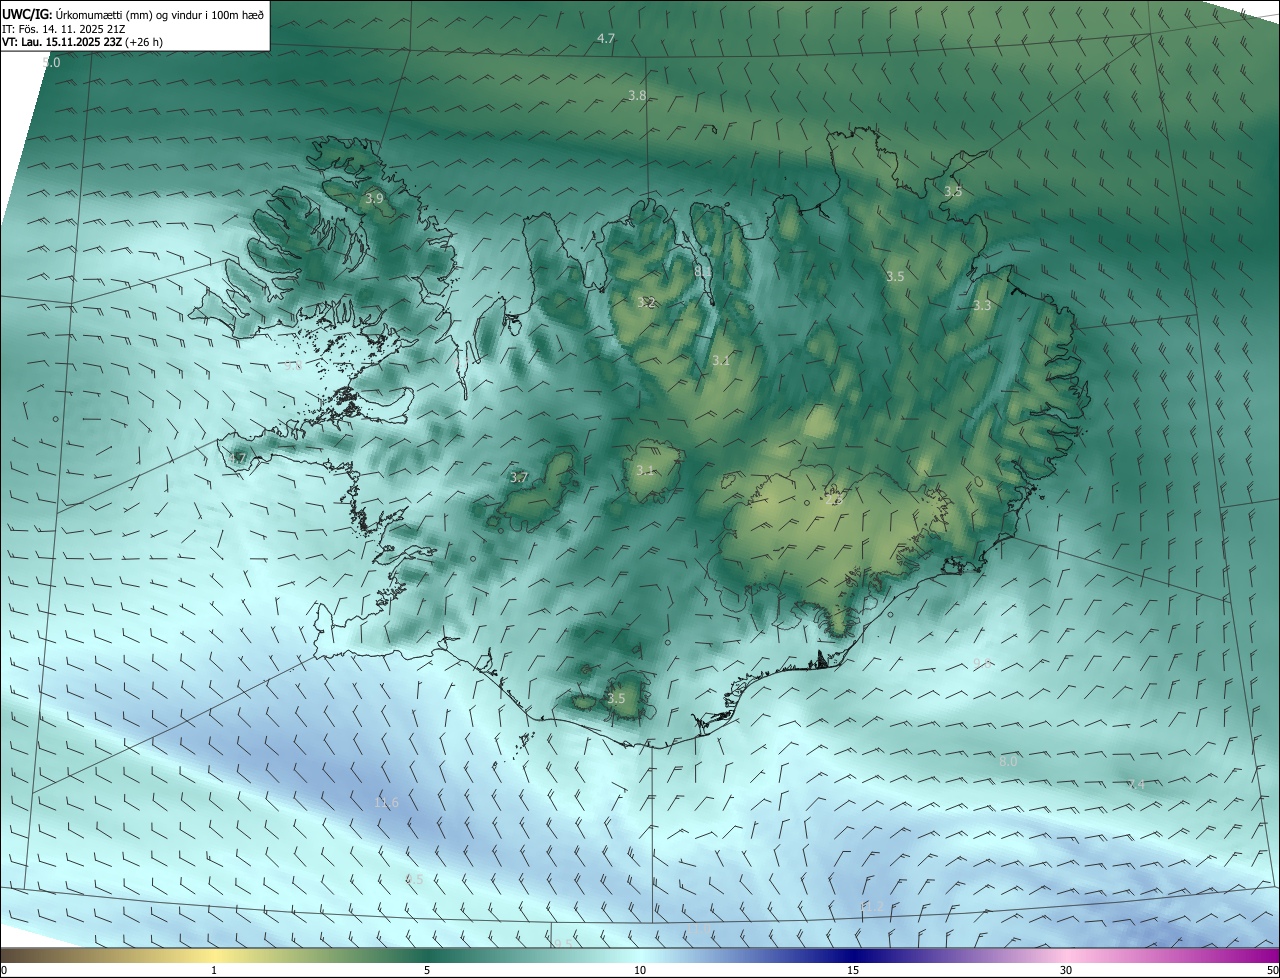Click the 7.4 value label offshore

pyautogui.click(x=1136, y=785)
